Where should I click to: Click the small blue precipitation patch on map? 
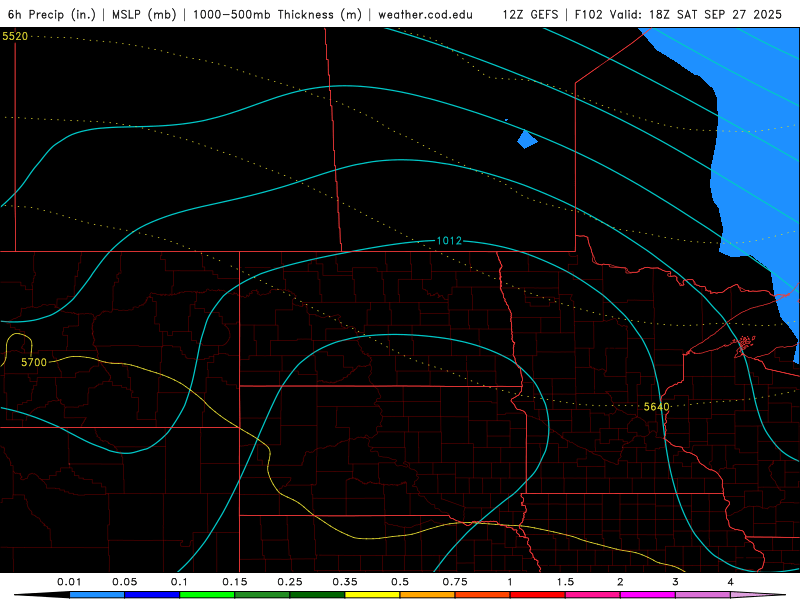527,139
